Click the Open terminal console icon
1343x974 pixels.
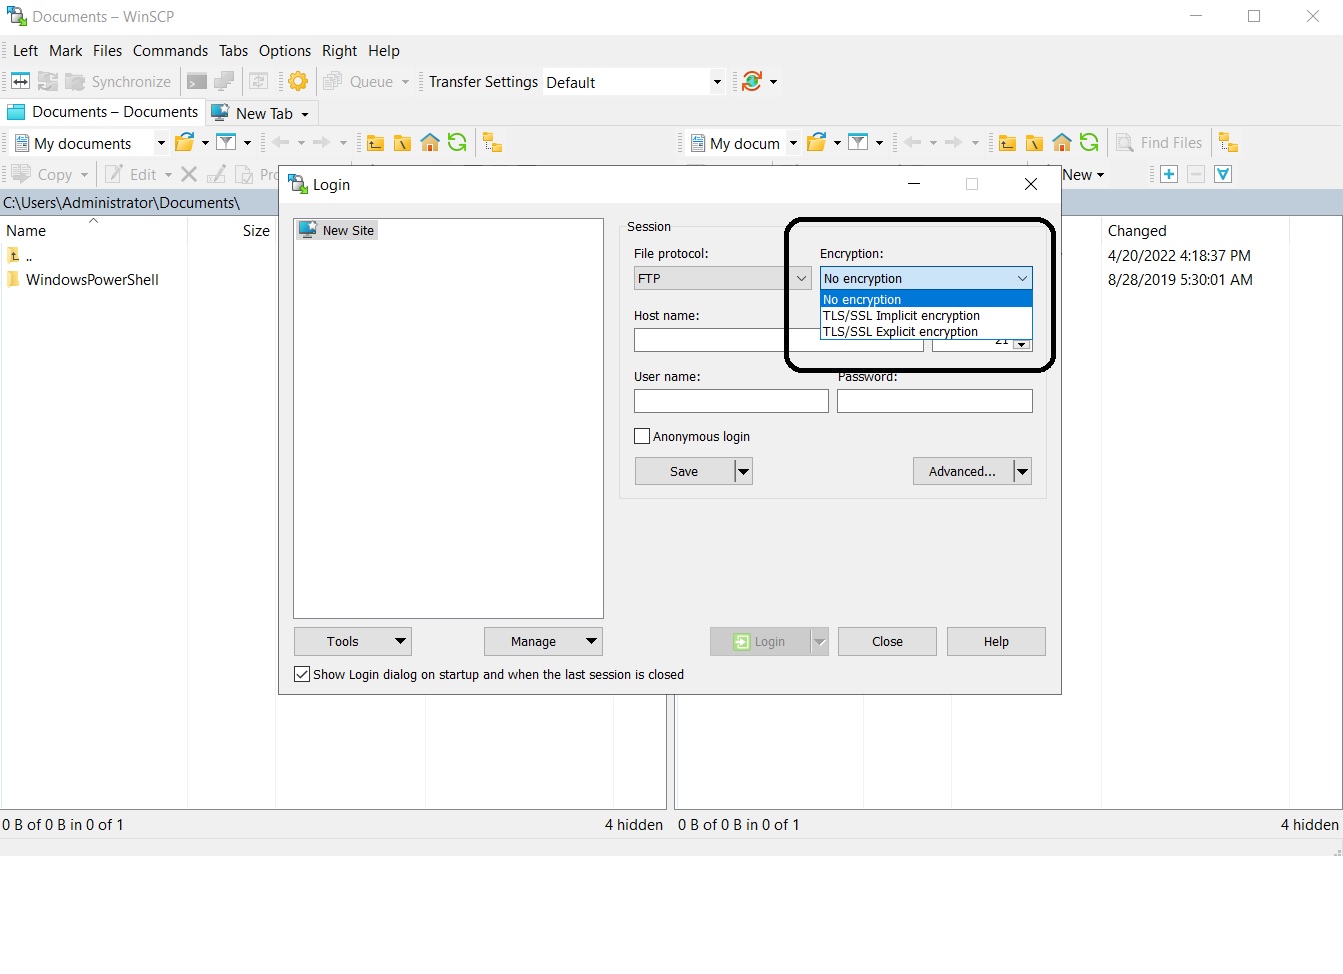click(x=197, y=82)
